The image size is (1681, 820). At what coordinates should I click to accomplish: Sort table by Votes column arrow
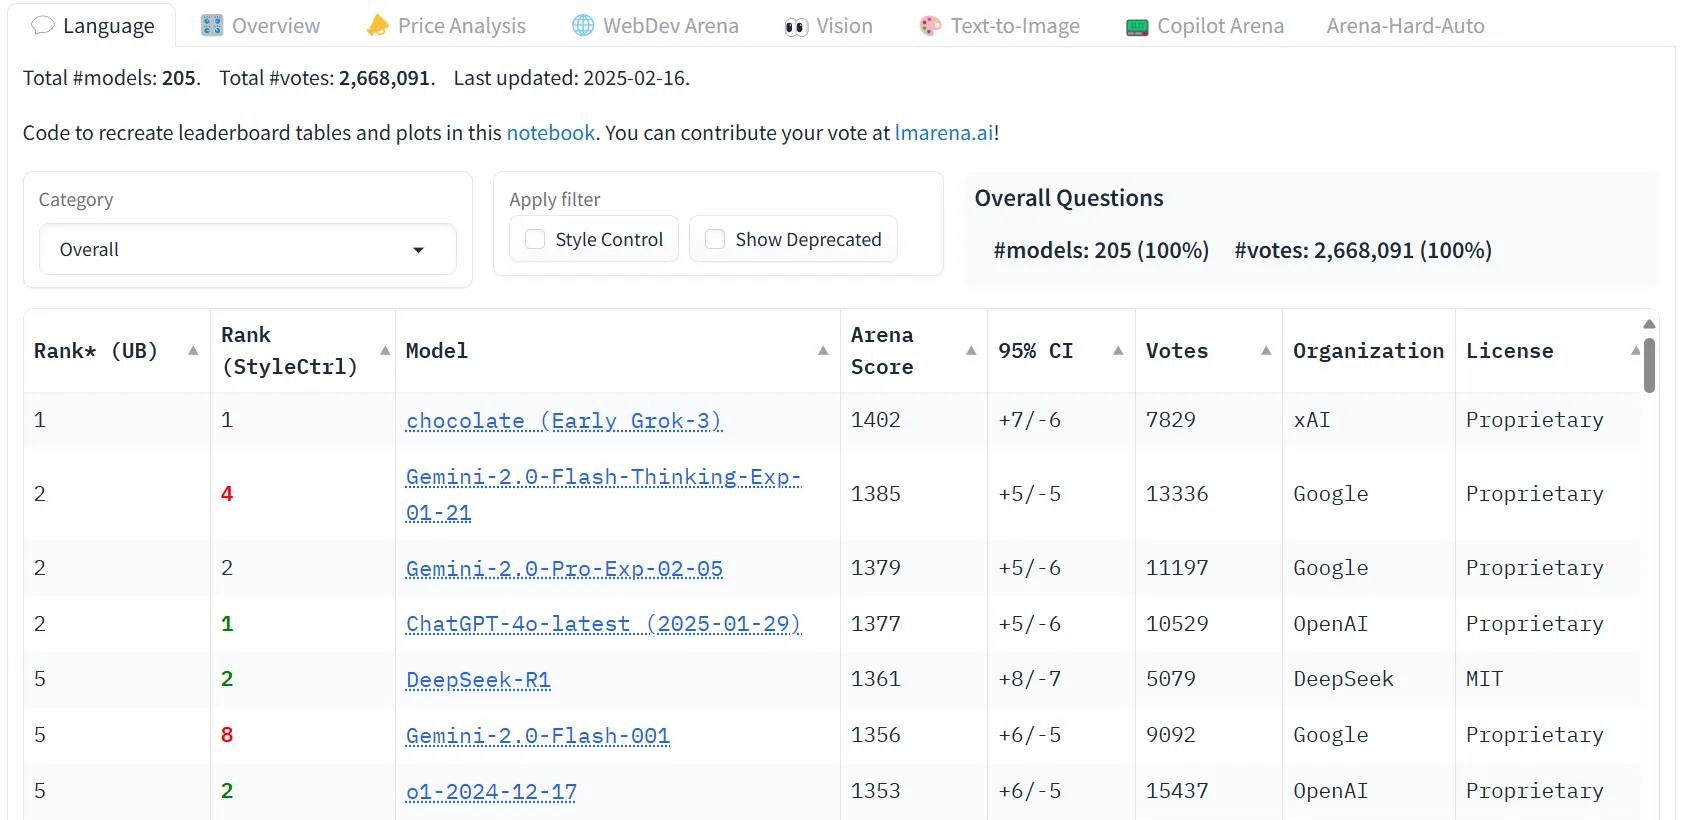(1265, 351)
